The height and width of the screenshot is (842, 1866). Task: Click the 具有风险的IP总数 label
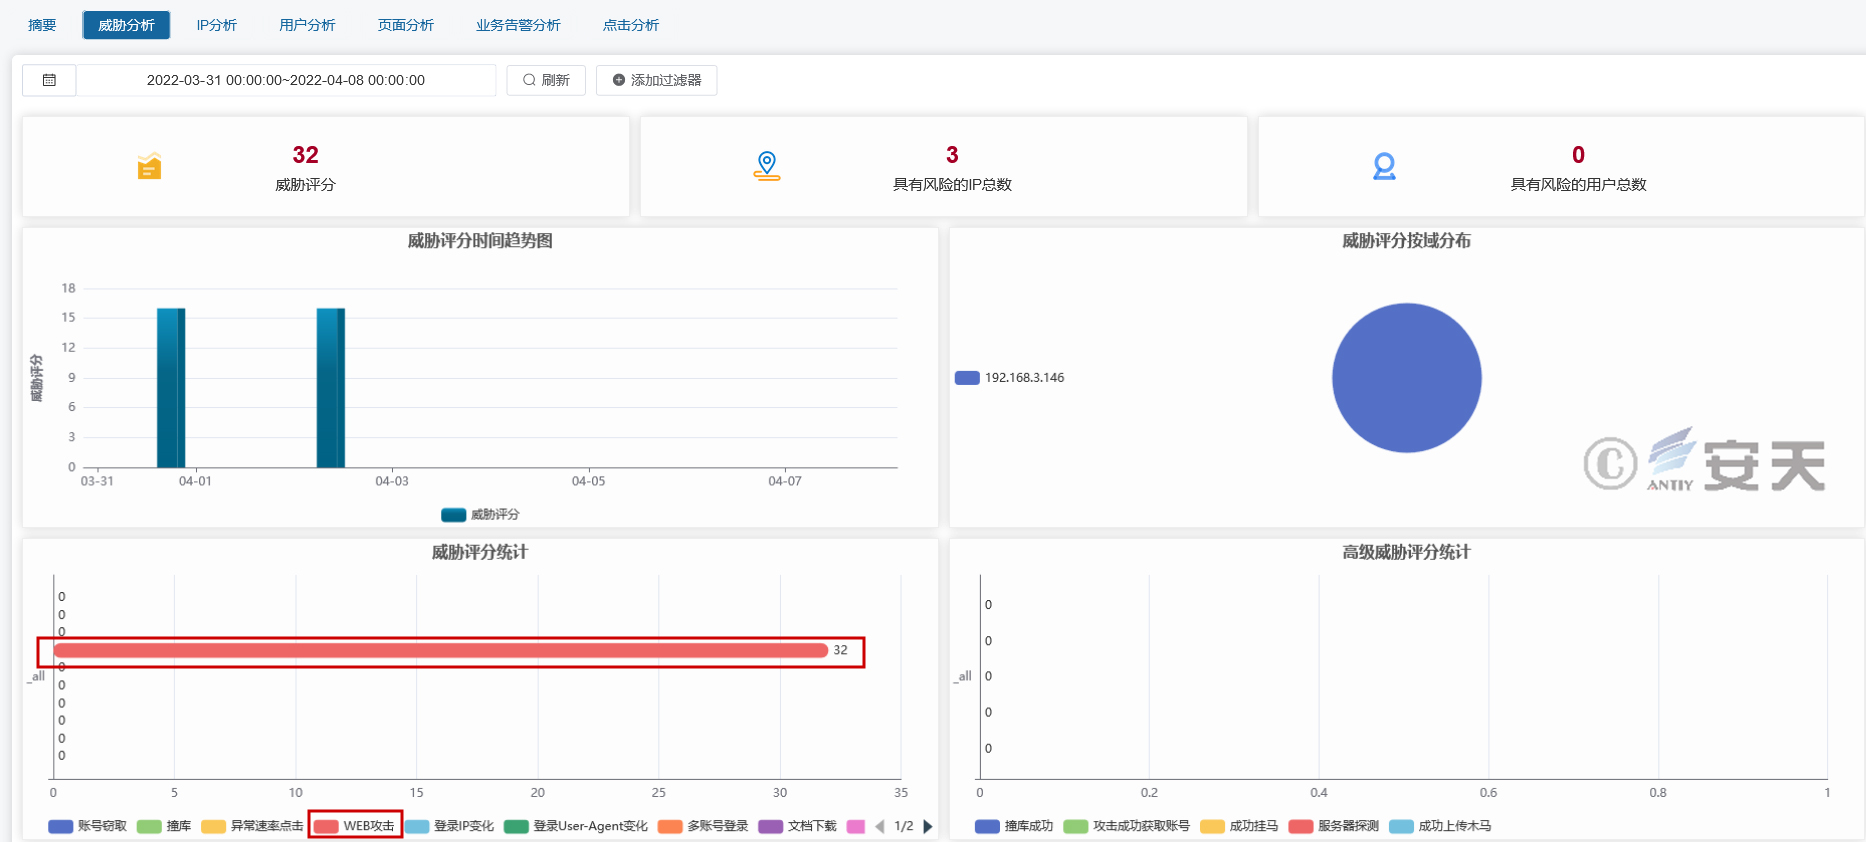pyautogui.click(x=952, y=184)
